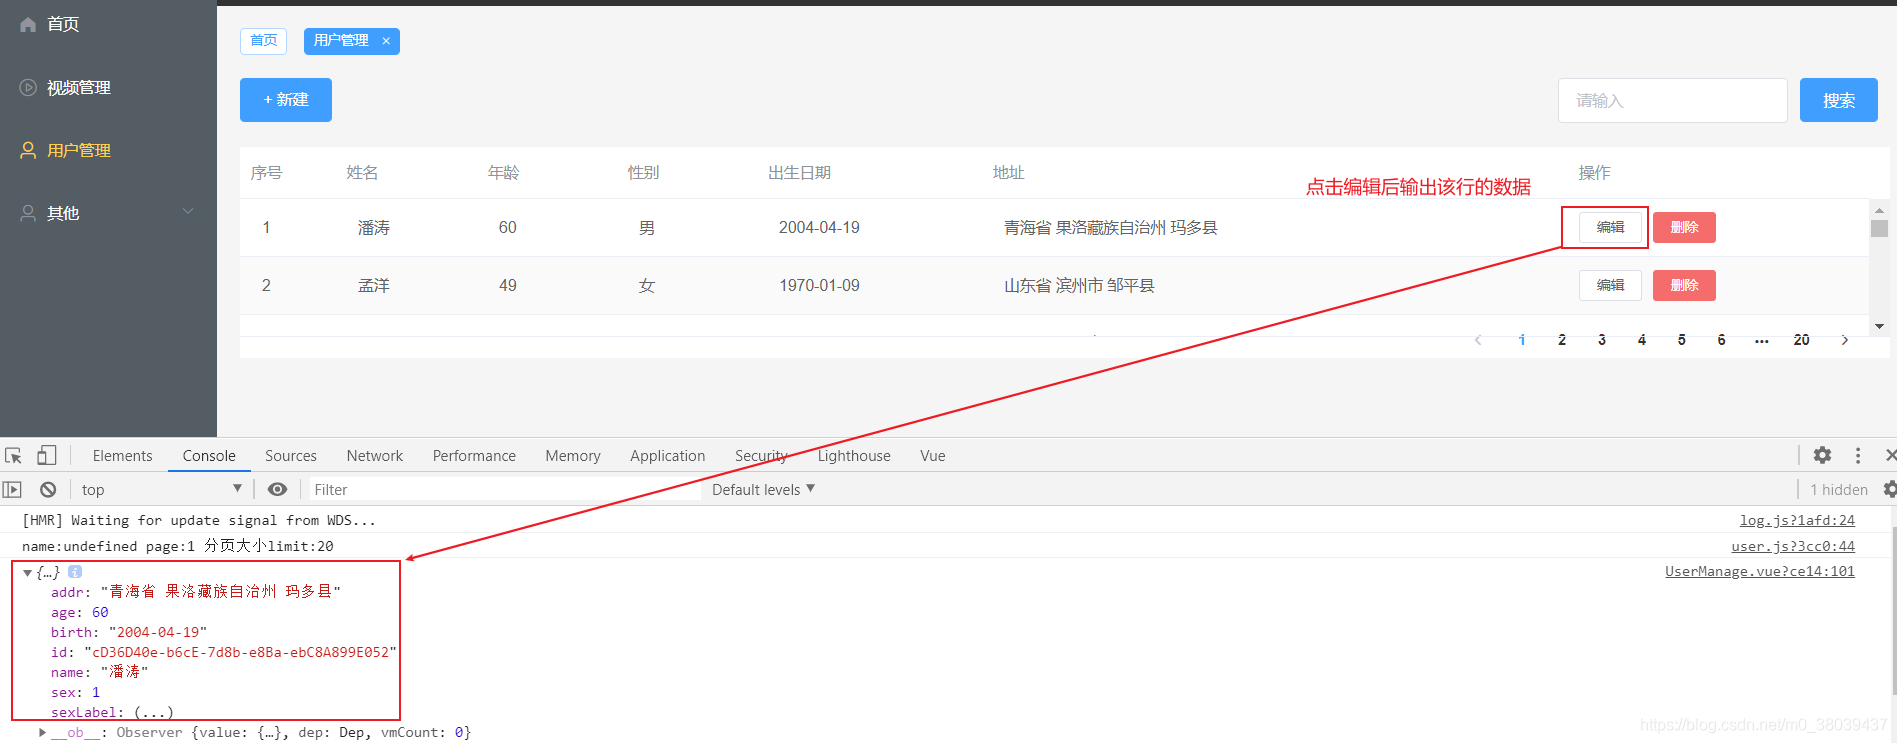This screenshot has width=1897, height=743.
Task: Click the 其他 user icon
Action: click(x=28, y=213)
